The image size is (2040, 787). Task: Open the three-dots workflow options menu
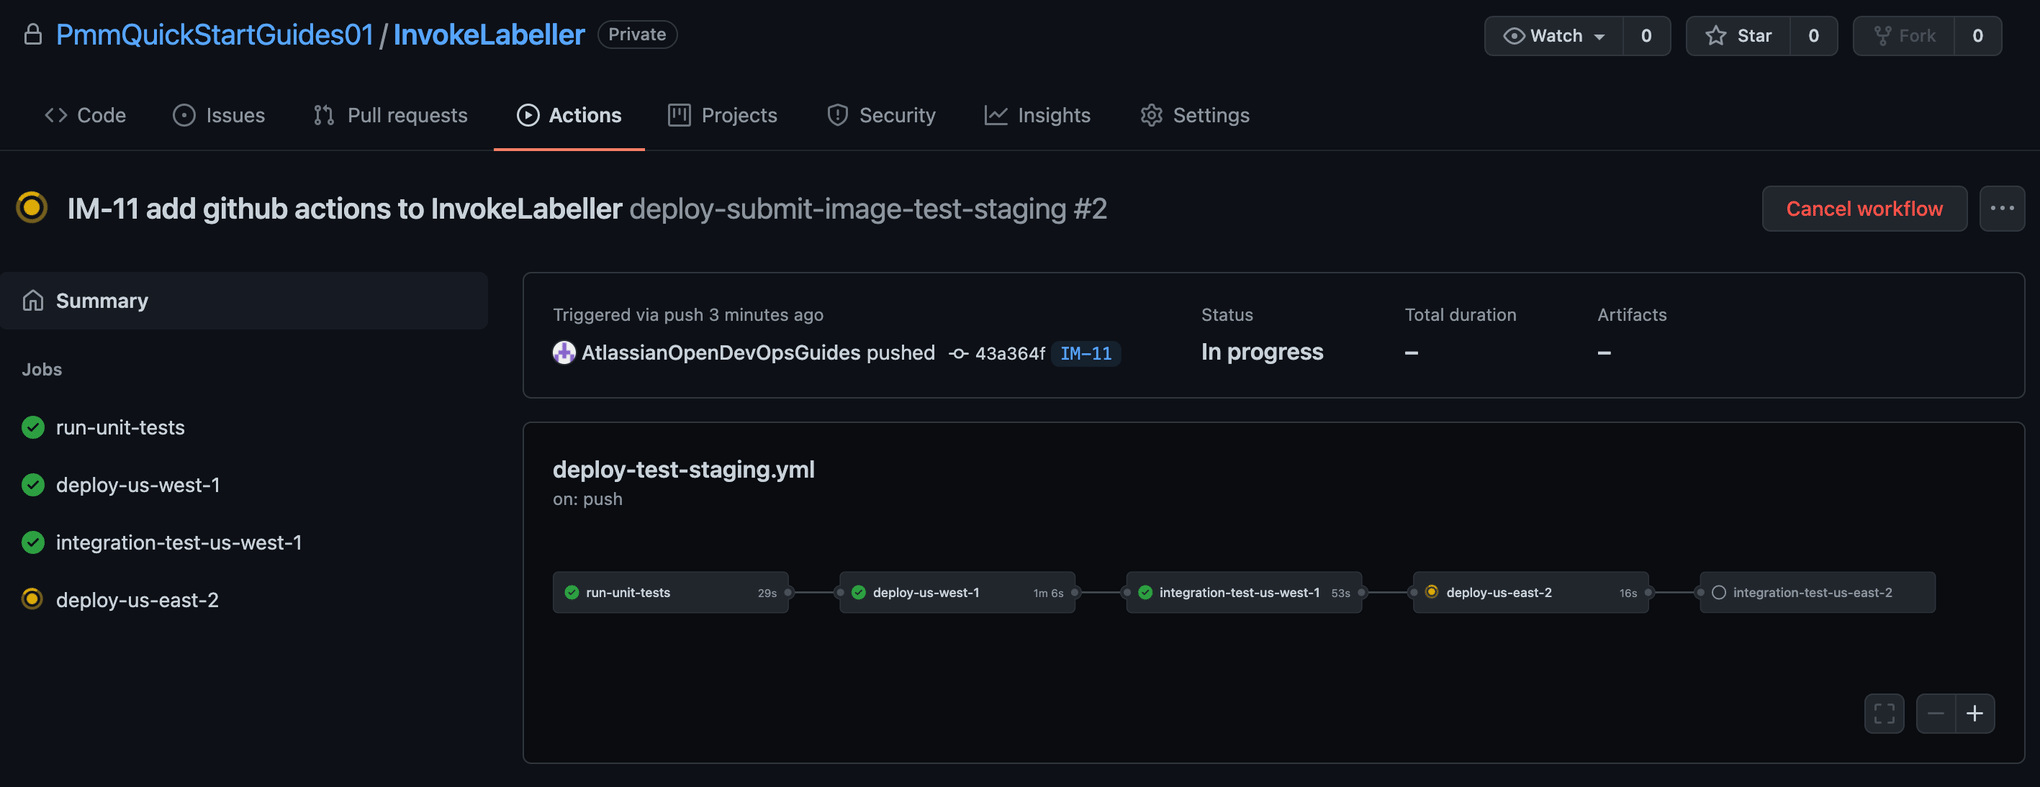tap(2002, 208)
